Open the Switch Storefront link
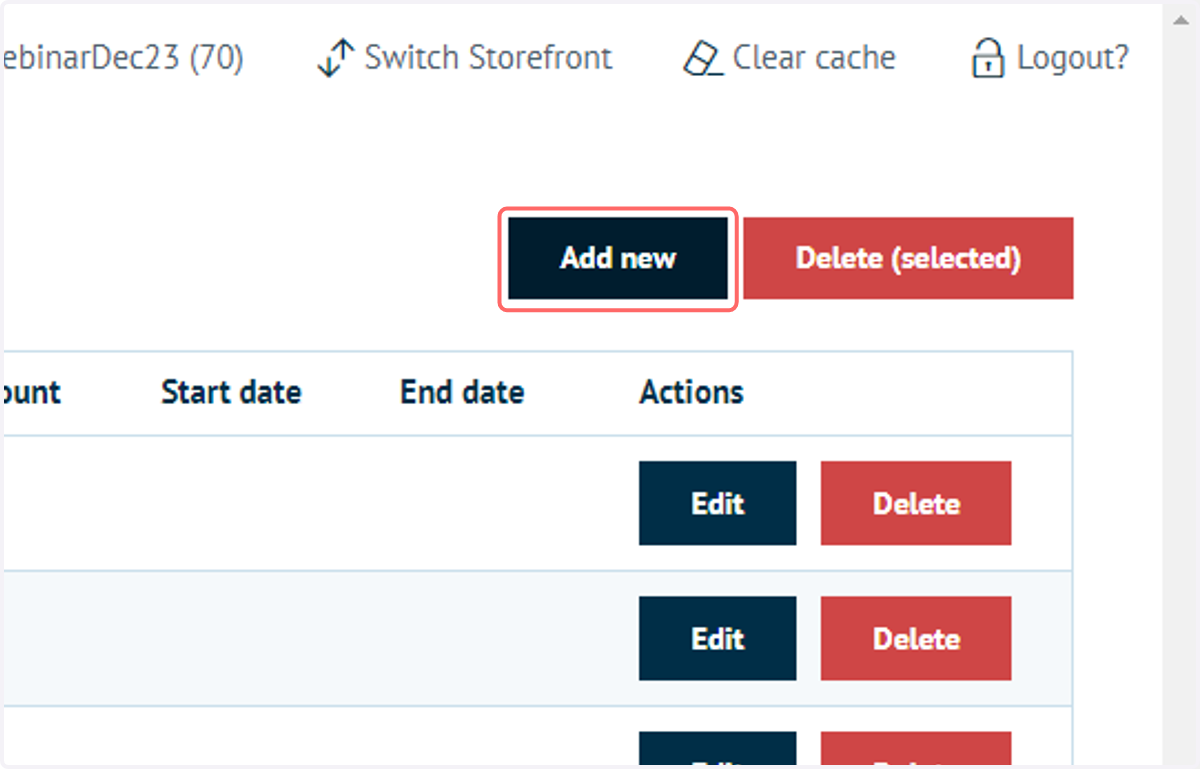Screen dimensions: 1200x769 point(465,58)
